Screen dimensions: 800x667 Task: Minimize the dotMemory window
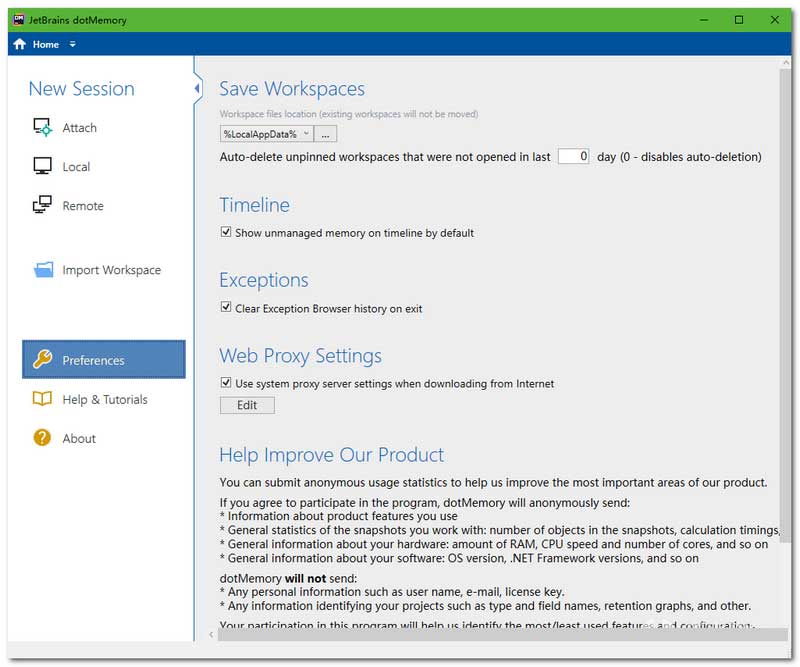tap(704, 20)
